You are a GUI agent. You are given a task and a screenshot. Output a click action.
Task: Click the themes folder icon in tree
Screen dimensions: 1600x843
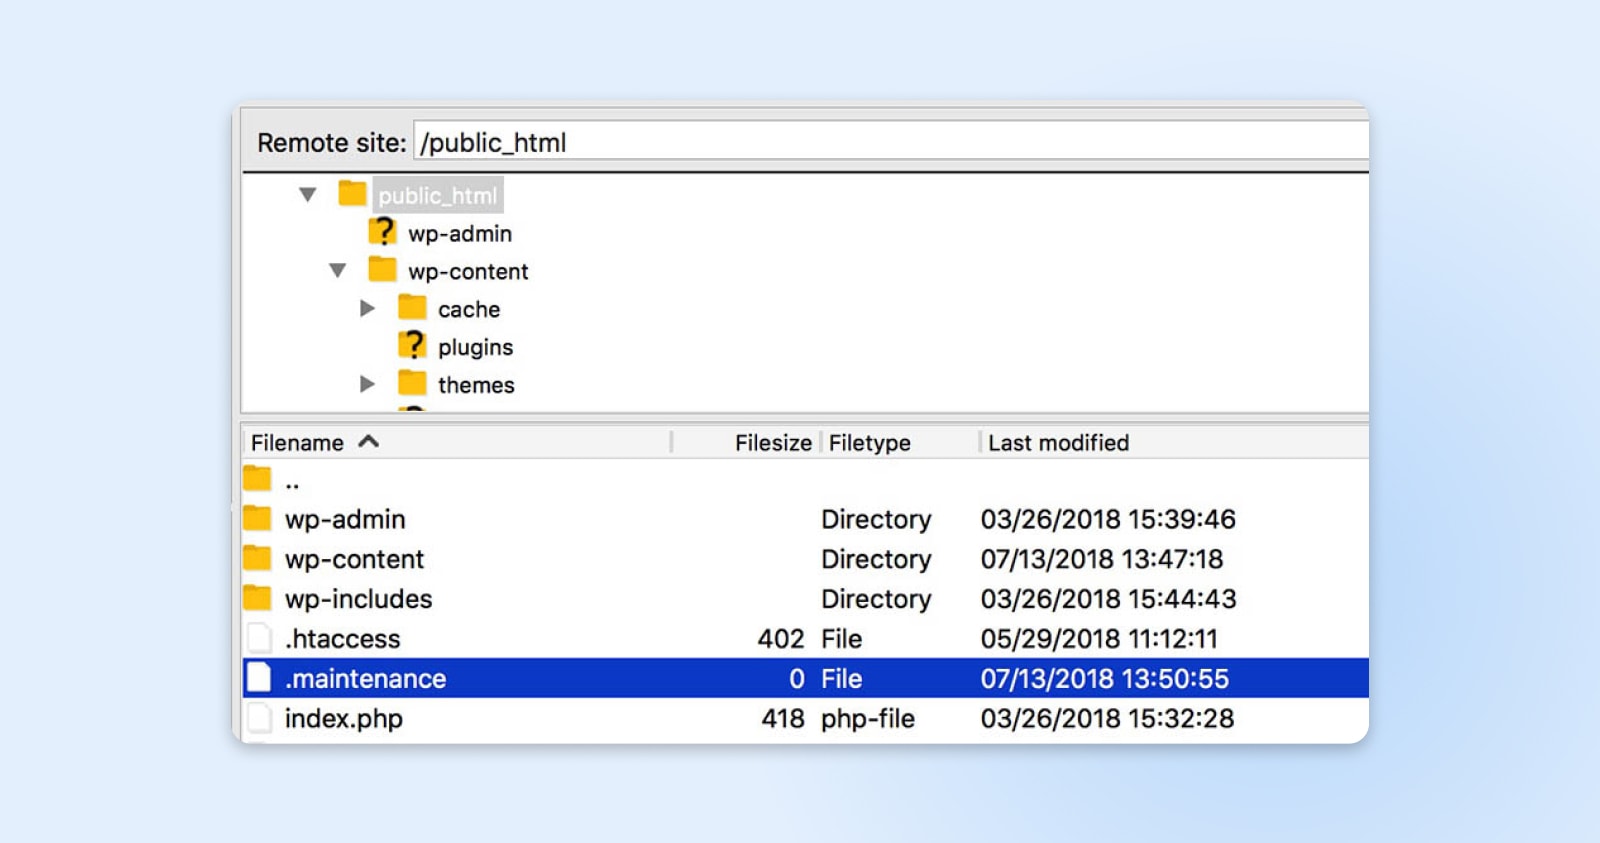[412, 384]
